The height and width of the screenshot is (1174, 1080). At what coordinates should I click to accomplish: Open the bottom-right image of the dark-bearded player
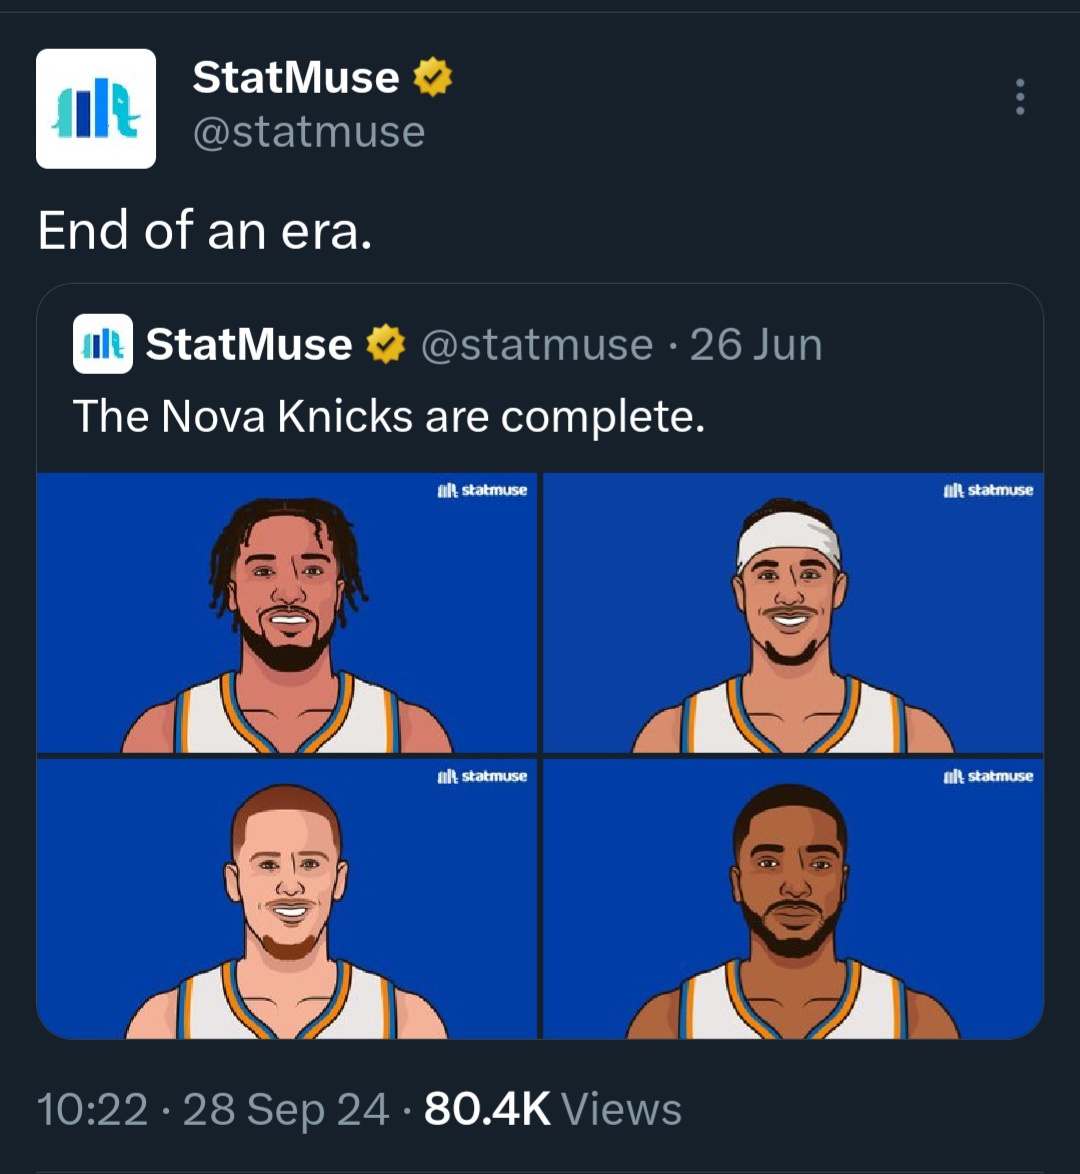[793, 900]
